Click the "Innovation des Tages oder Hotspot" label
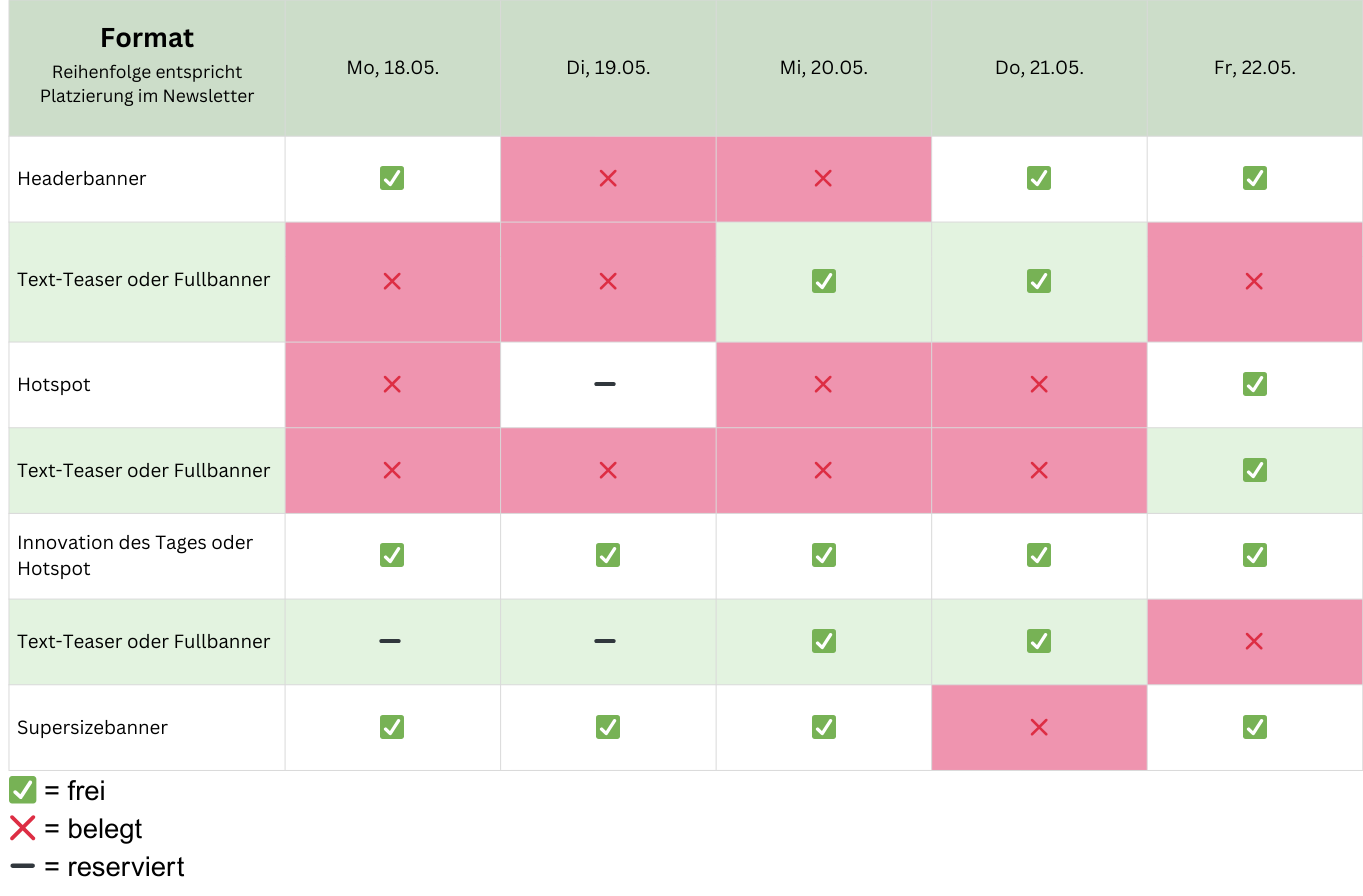This screenshot has height=896, width=1363. [x=135, y=556]
